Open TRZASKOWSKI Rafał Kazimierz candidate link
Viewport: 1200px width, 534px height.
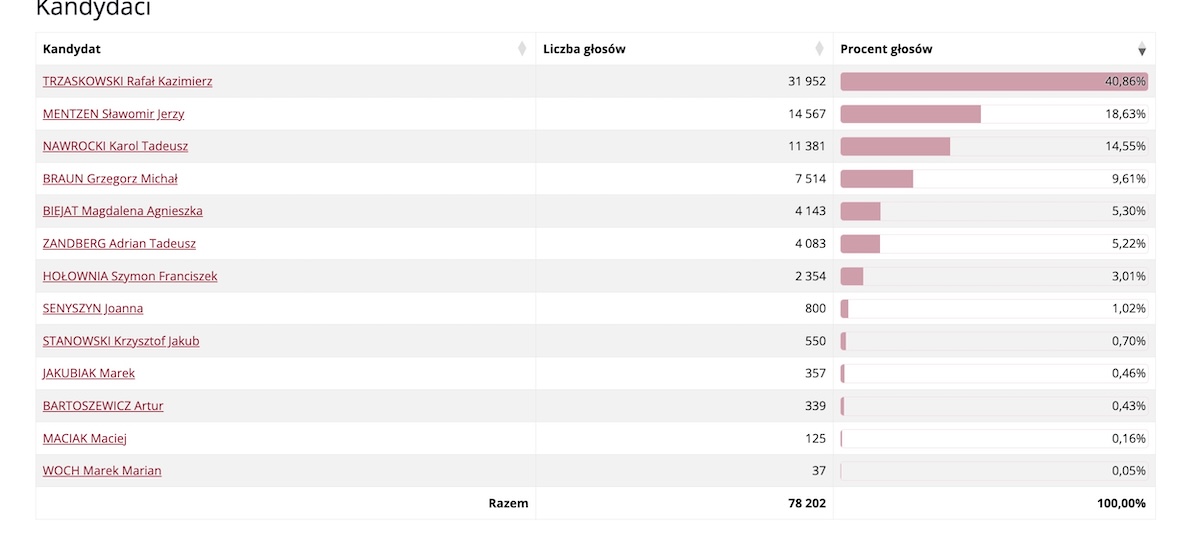pyautogui.click(x=127, y=81)
